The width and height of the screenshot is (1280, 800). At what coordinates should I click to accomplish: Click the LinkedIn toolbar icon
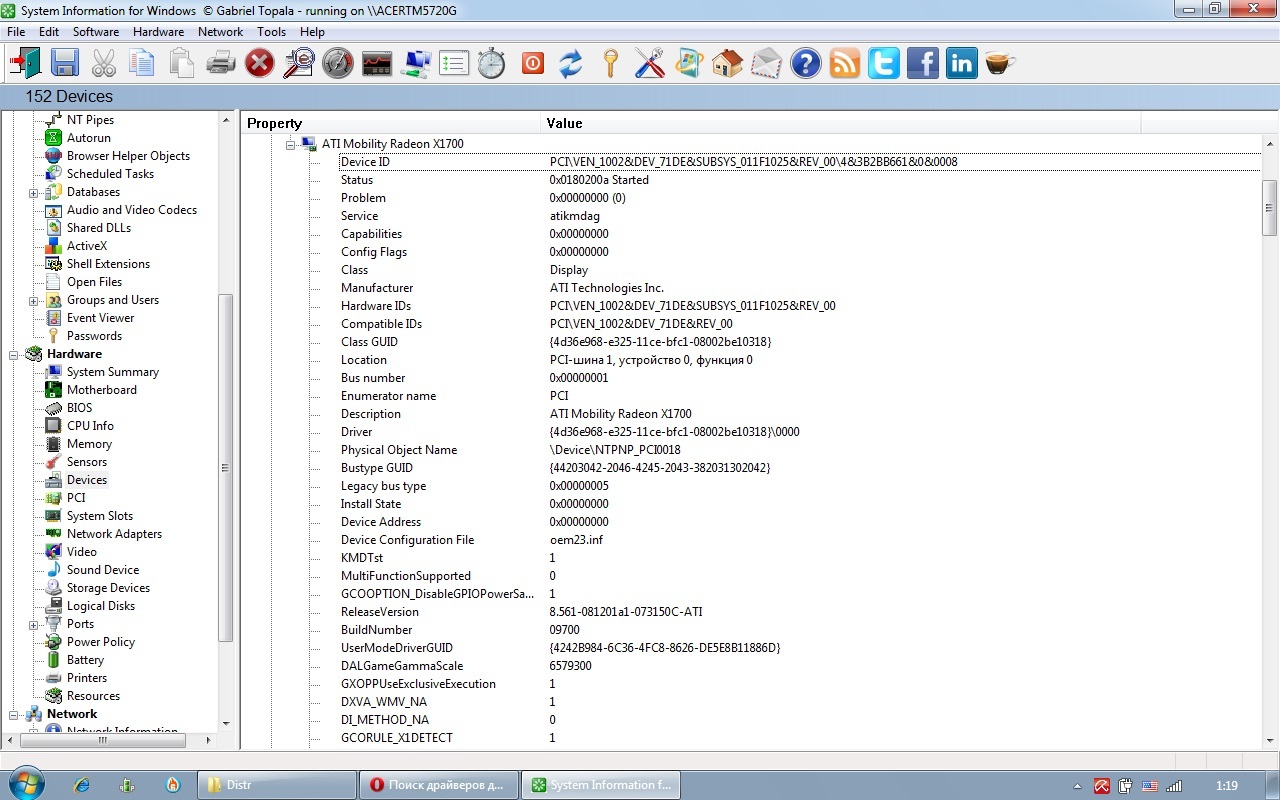962,64
